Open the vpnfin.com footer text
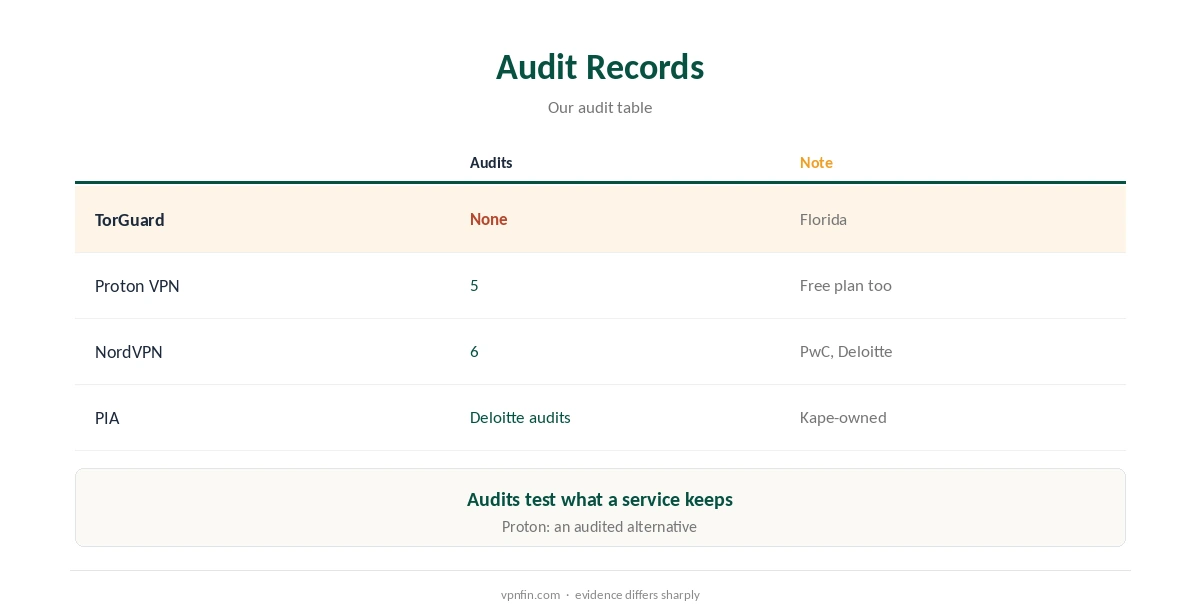Screen dimensions: 1200x614 coord(530,594)
